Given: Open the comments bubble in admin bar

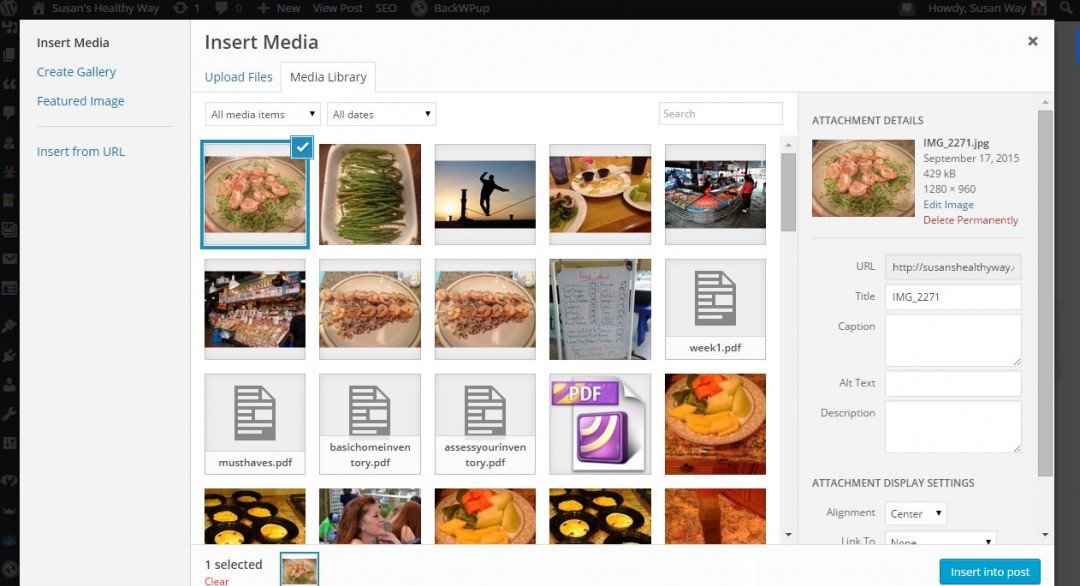Looking at the screenshot, I should 222,8.
